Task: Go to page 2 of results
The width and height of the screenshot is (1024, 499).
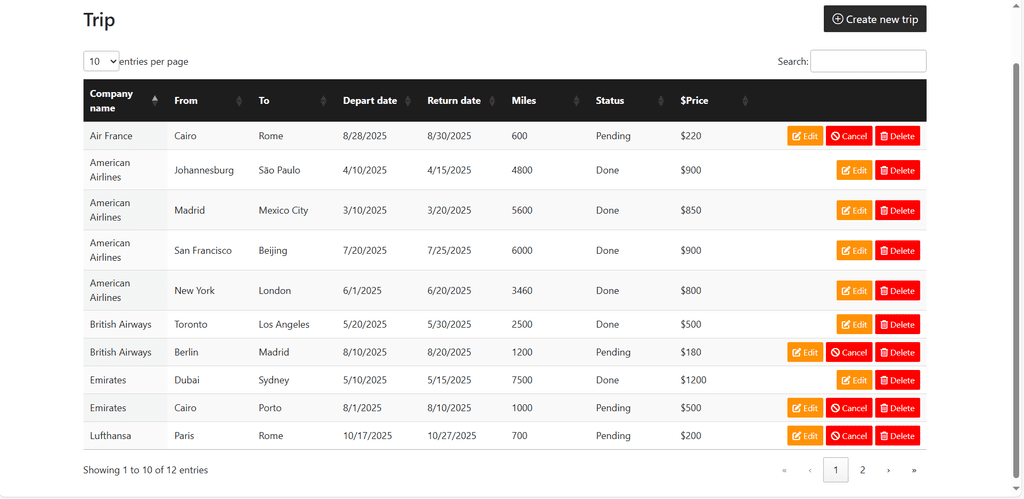Action: click(862, 470)
